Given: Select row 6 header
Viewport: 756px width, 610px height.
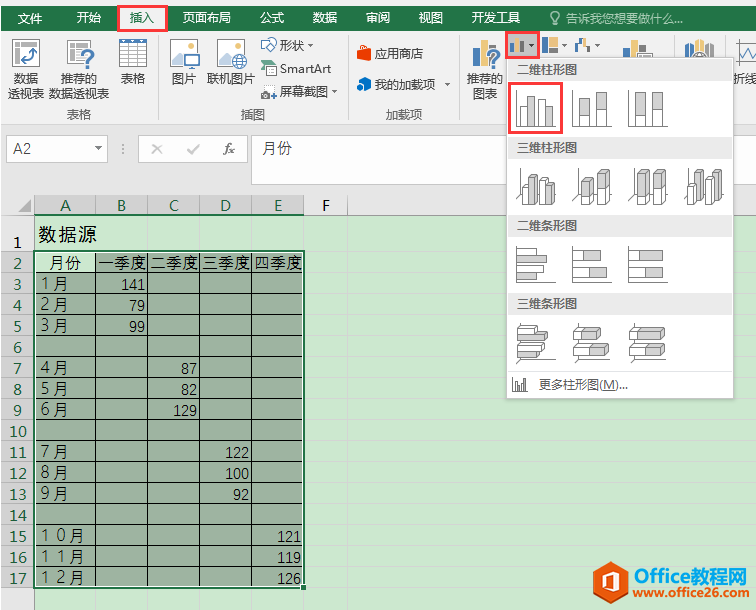Looking at the screenshot, I should coord(17,347).
